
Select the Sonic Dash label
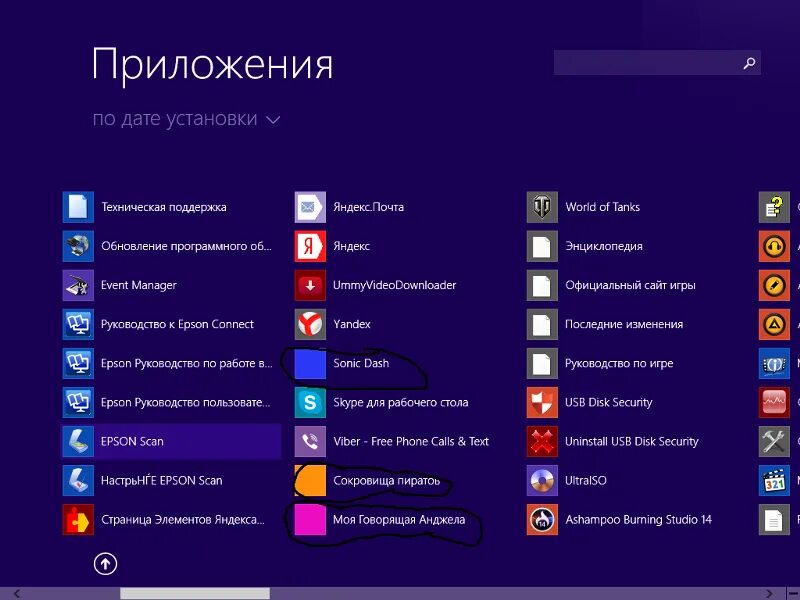point(361,363)
